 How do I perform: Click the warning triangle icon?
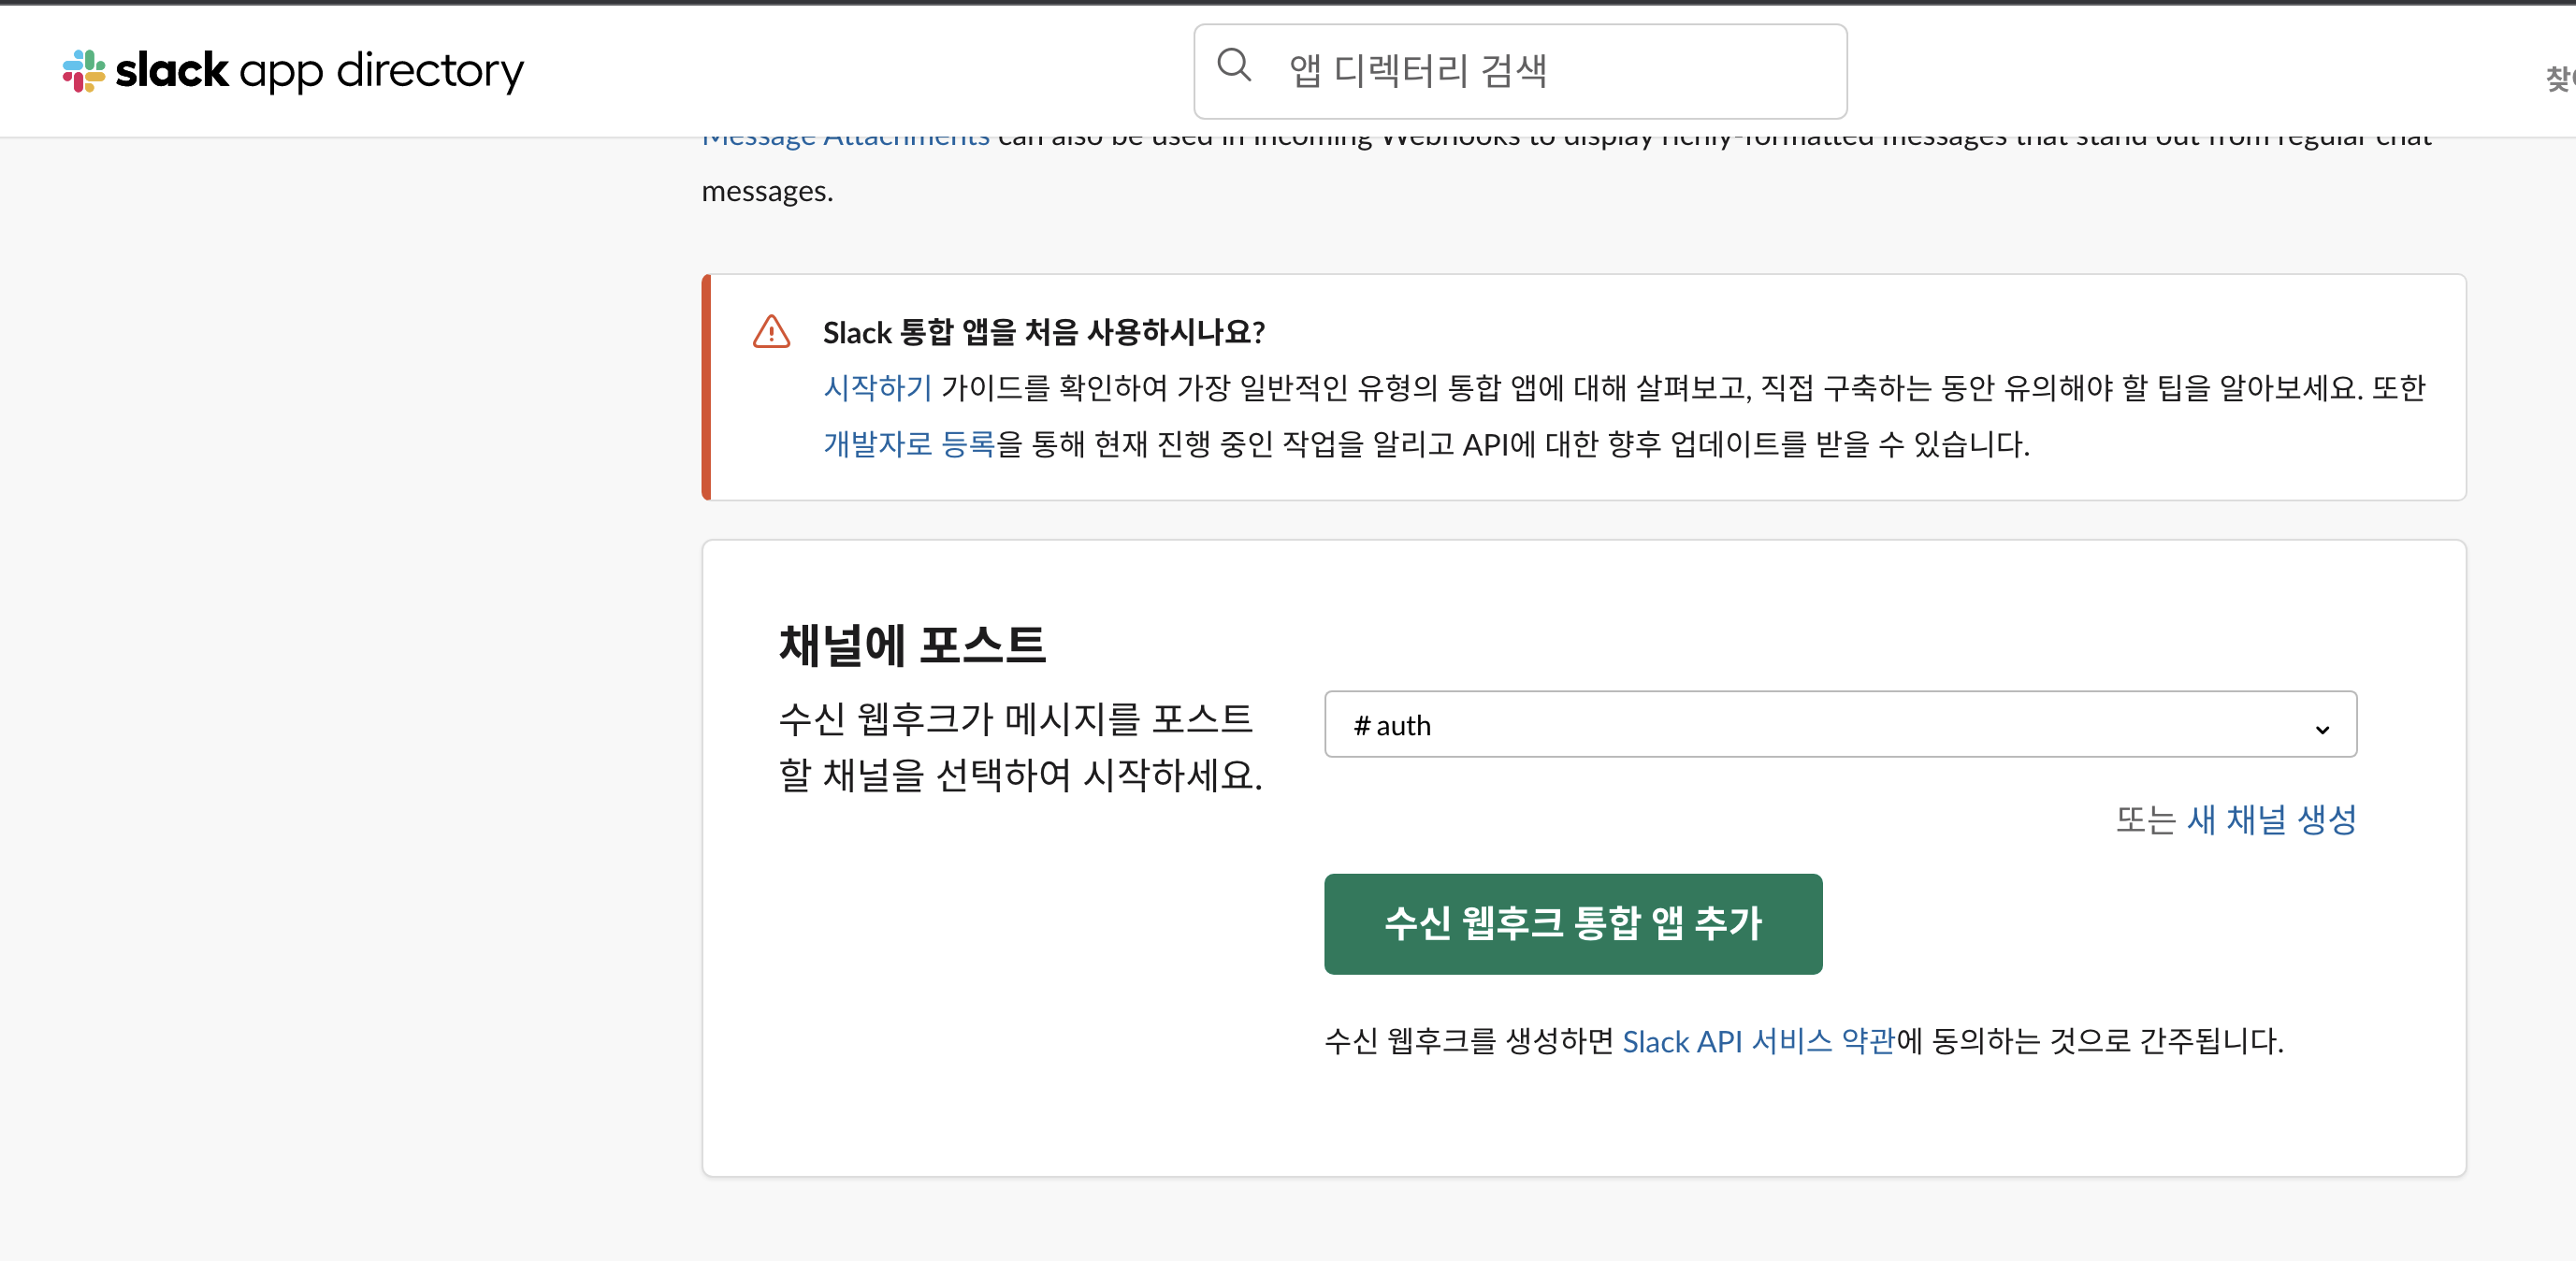[x=771, y=332]
